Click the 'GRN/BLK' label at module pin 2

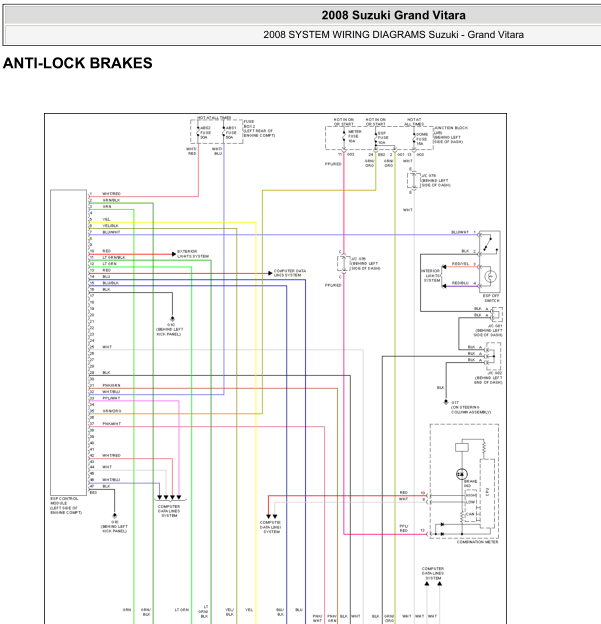pos(111,200)
